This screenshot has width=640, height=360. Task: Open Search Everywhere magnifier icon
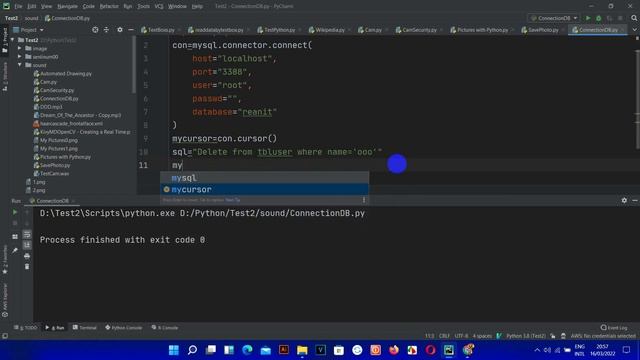[x=634, y=18]
